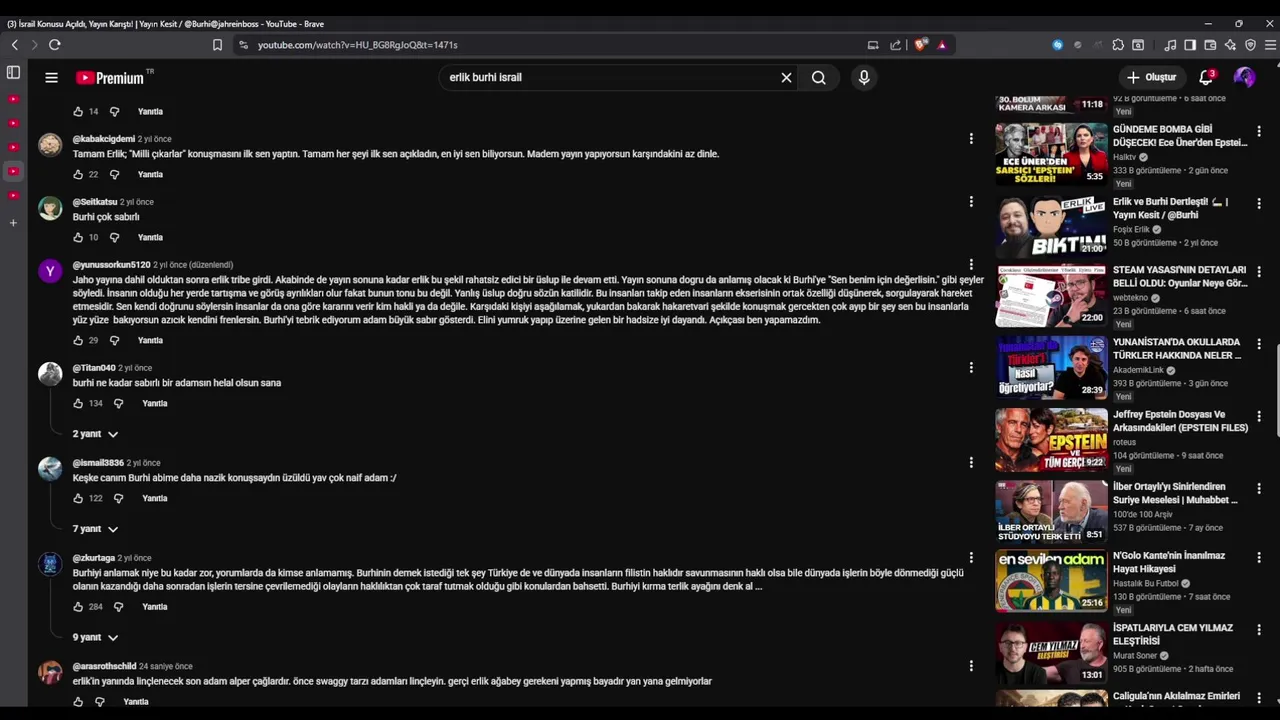Like @kabakcigdemi's comment with 22 likes
Image resolution: width=1280 pixels, height=720 pixels.
pyautogui.click(x=78, y=174)
